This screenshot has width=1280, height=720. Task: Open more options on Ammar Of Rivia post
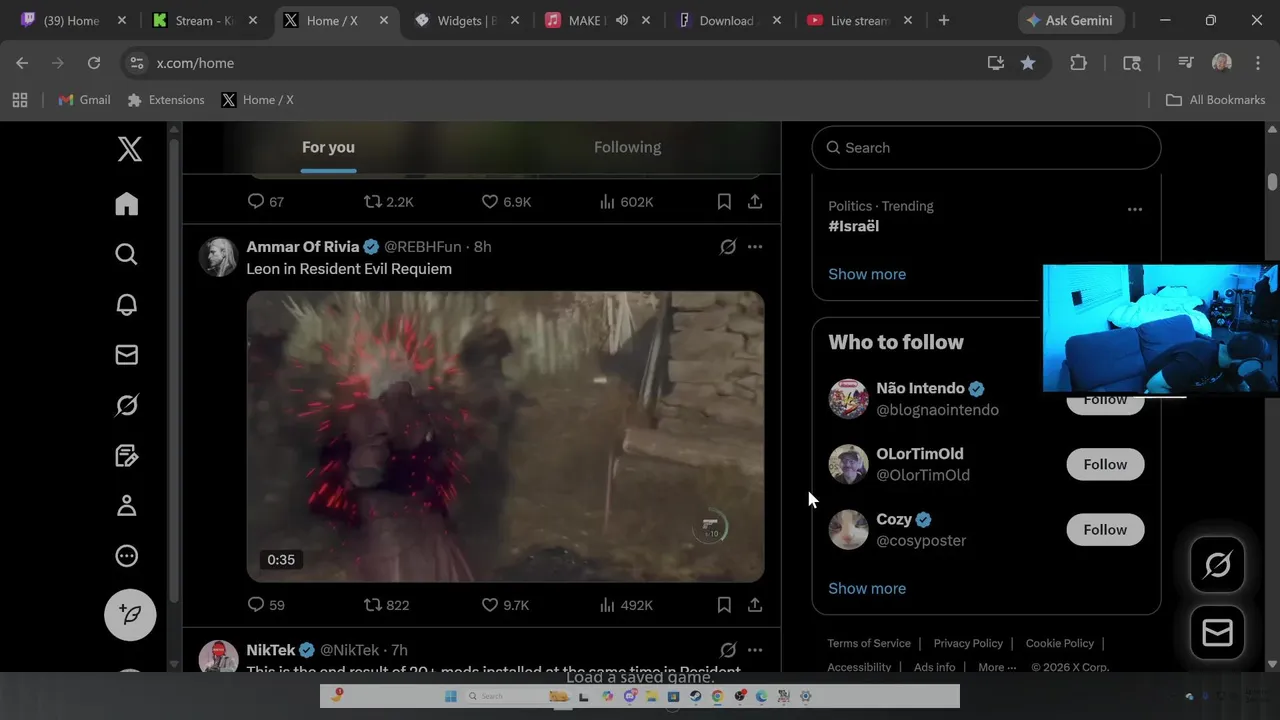(x=755, y=247)
